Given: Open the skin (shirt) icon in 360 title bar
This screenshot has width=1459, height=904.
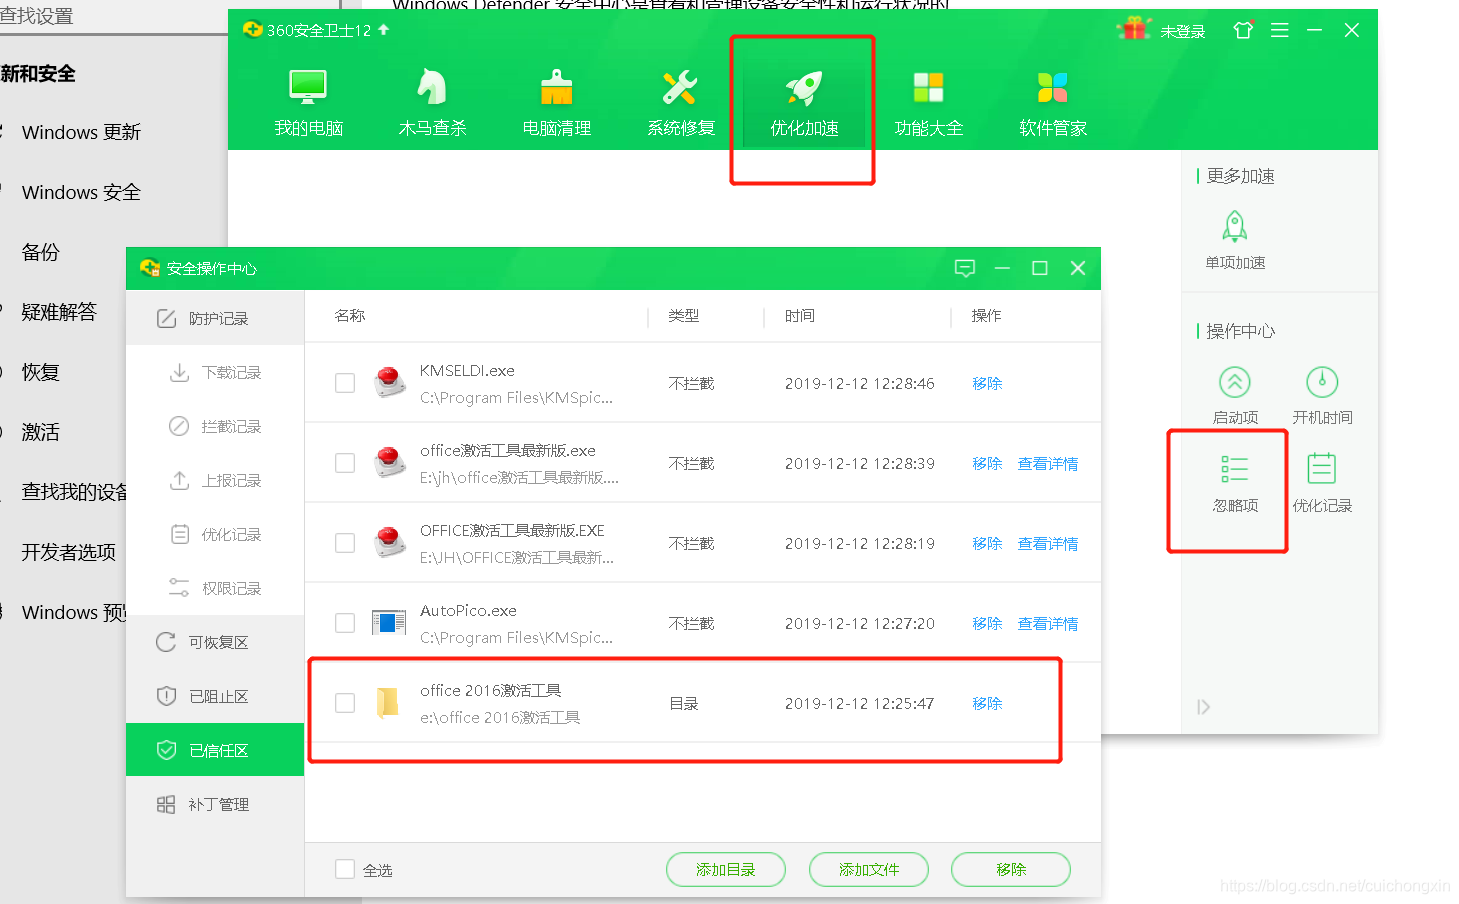Looking at the screenshot, I should [1243, 30].
